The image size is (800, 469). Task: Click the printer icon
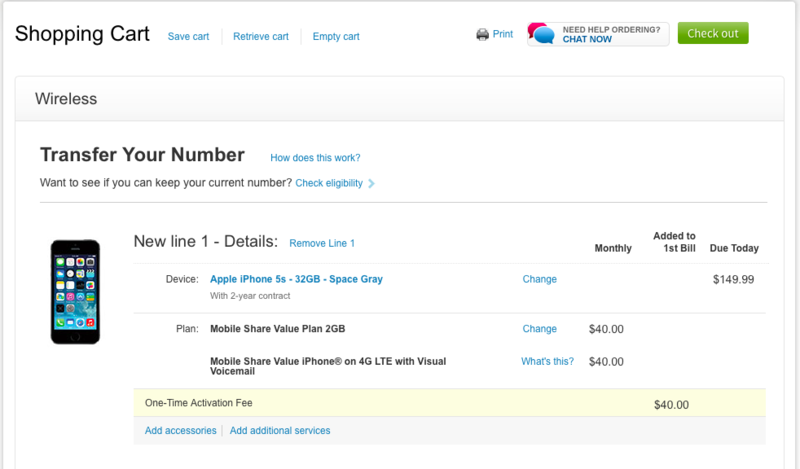(x=482, y=35)
